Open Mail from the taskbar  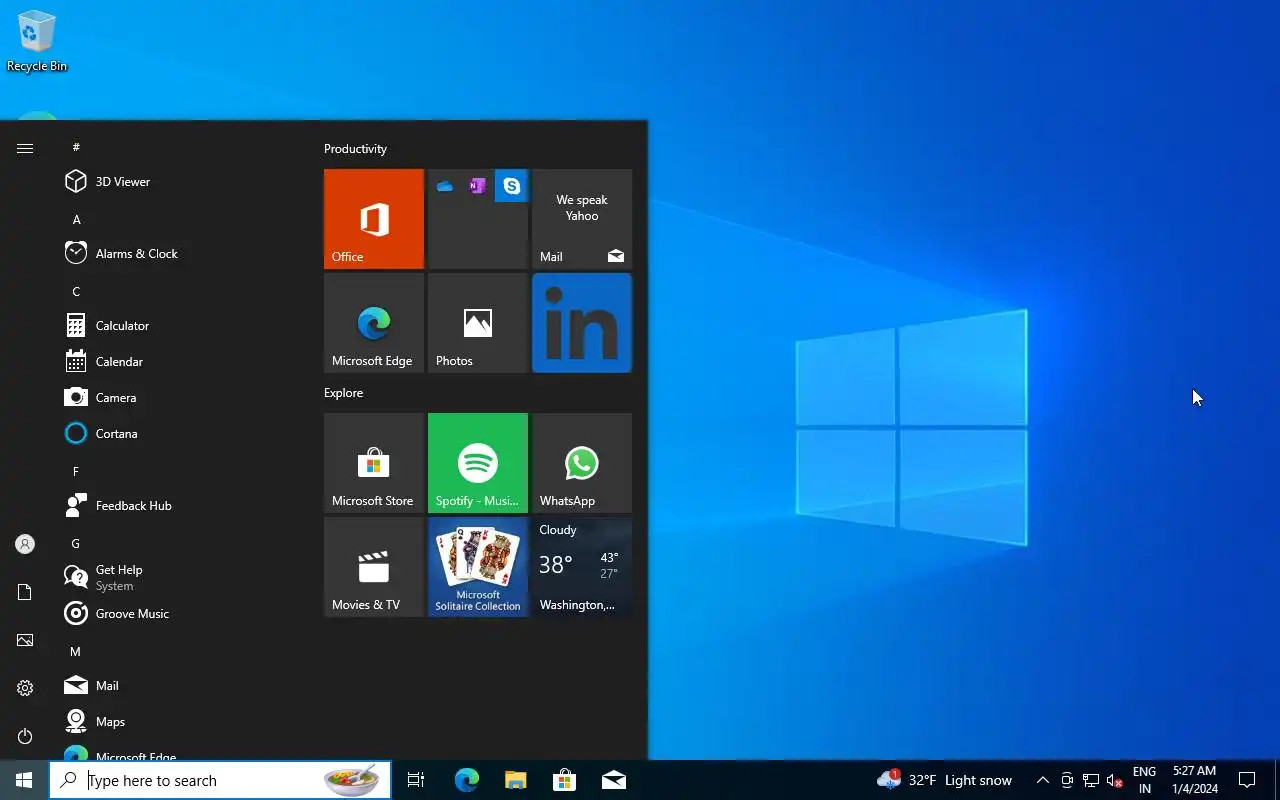(613, 780)
